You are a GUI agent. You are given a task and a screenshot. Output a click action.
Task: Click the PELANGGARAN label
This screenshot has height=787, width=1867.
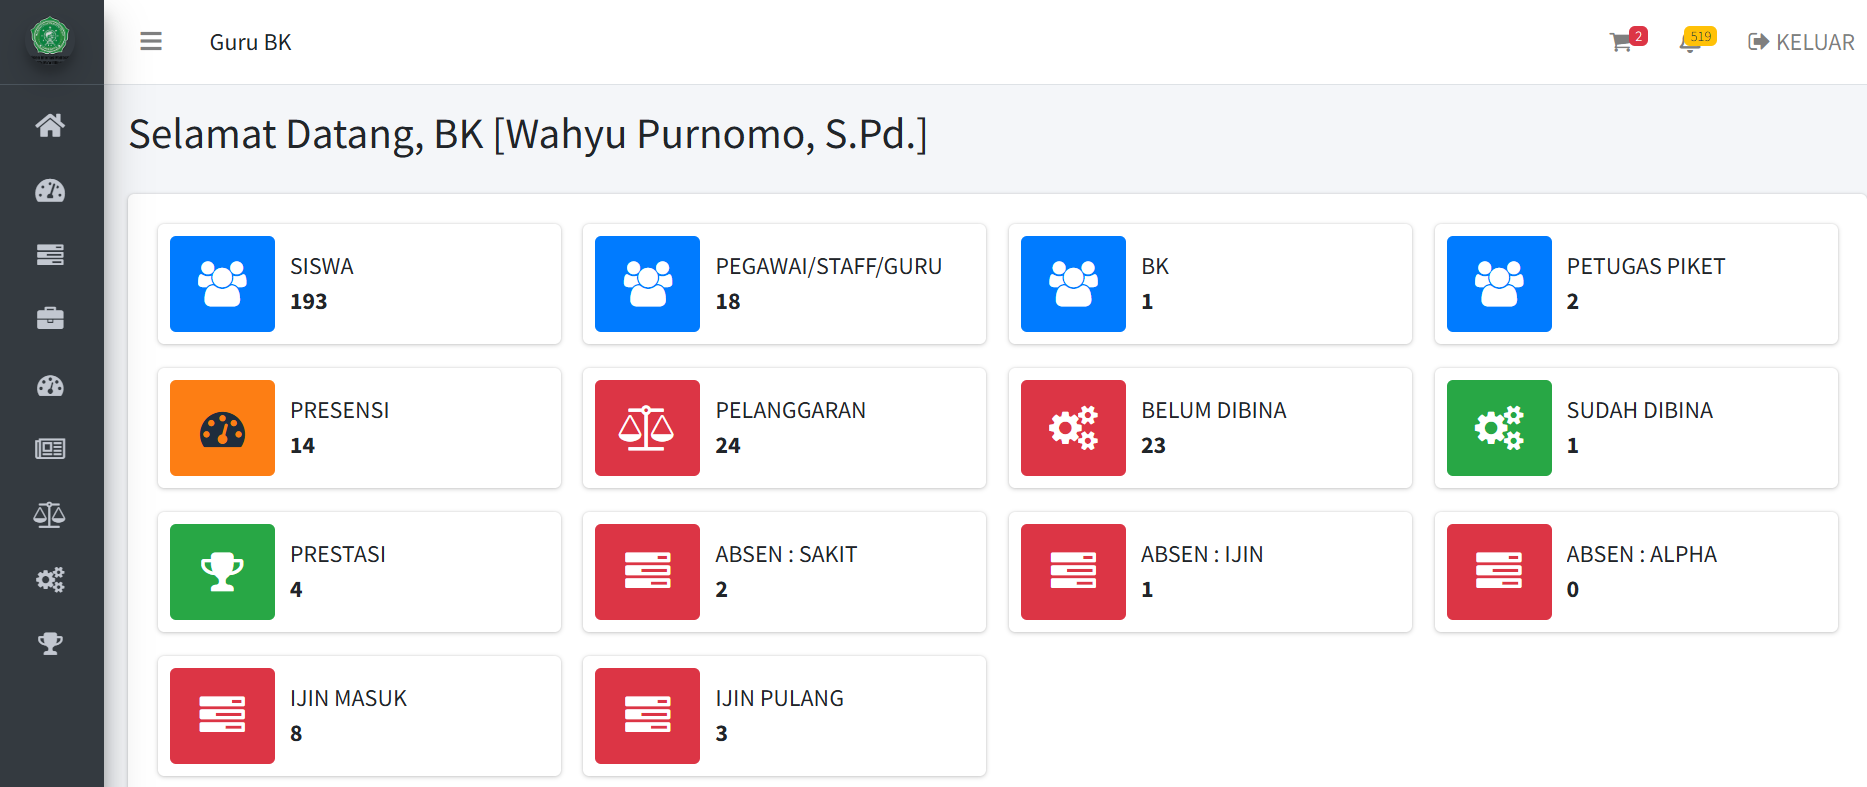coord(791,411)
